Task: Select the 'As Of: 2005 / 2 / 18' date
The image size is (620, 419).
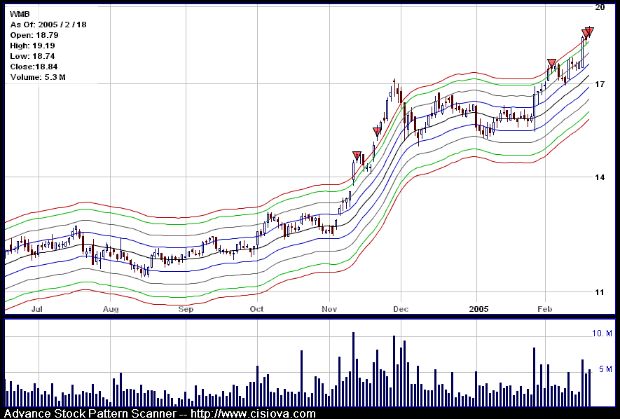Action: click(48, 25)
